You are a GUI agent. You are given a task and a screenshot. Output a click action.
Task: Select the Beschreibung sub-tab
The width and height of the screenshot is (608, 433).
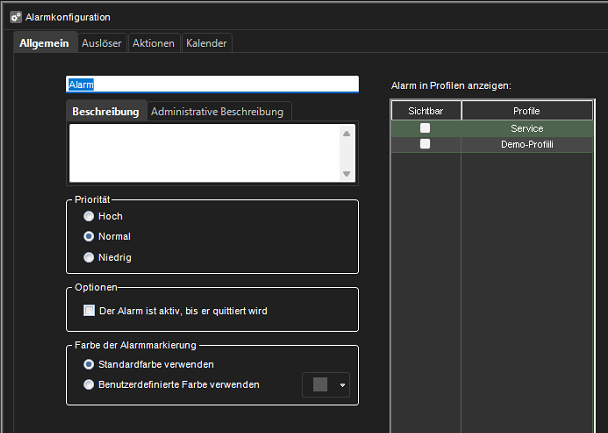click(x=106, y=111)
